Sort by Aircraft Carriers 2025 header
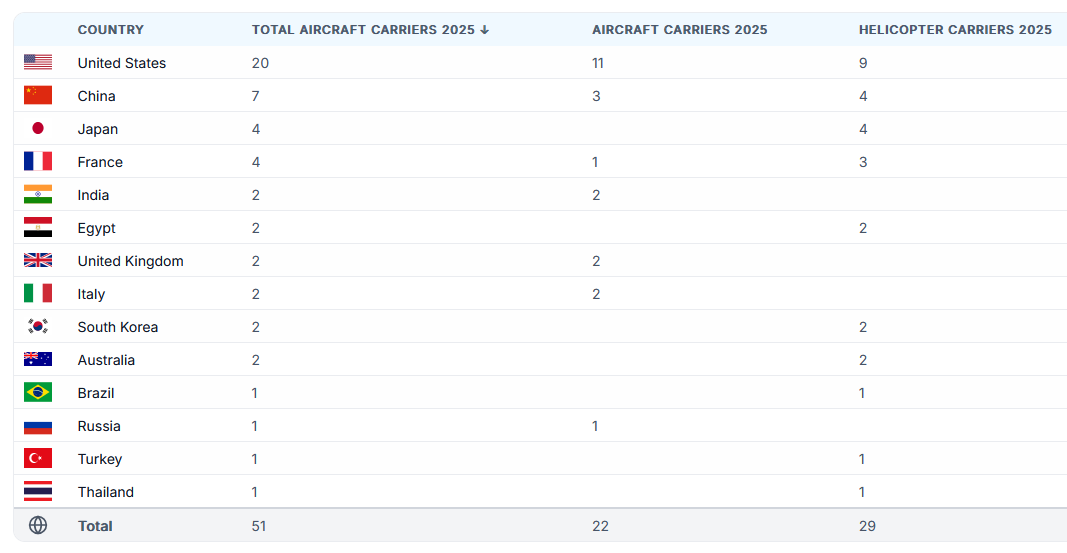 (679, 30)
